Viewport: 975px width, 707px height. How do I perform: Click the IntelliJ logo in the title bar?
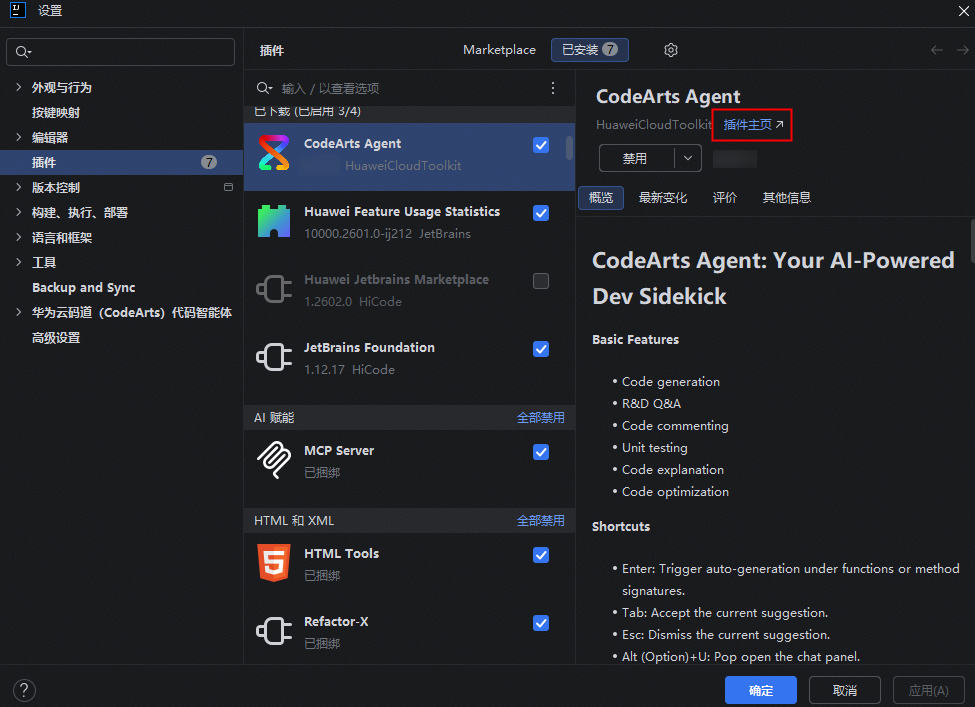tap(18, 10)
